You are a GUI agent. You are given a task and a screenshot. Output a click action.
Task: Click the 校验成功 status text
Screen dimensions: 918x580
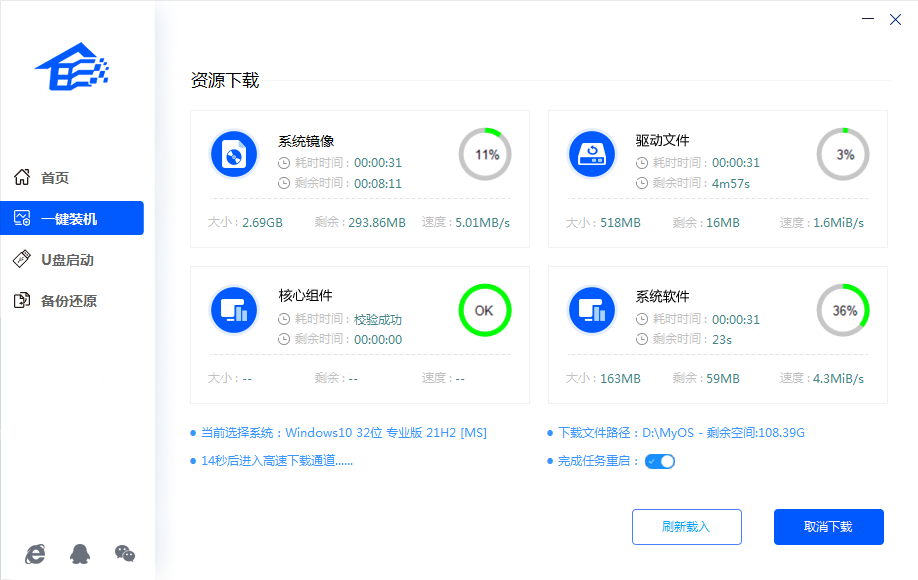coord(378,320)
